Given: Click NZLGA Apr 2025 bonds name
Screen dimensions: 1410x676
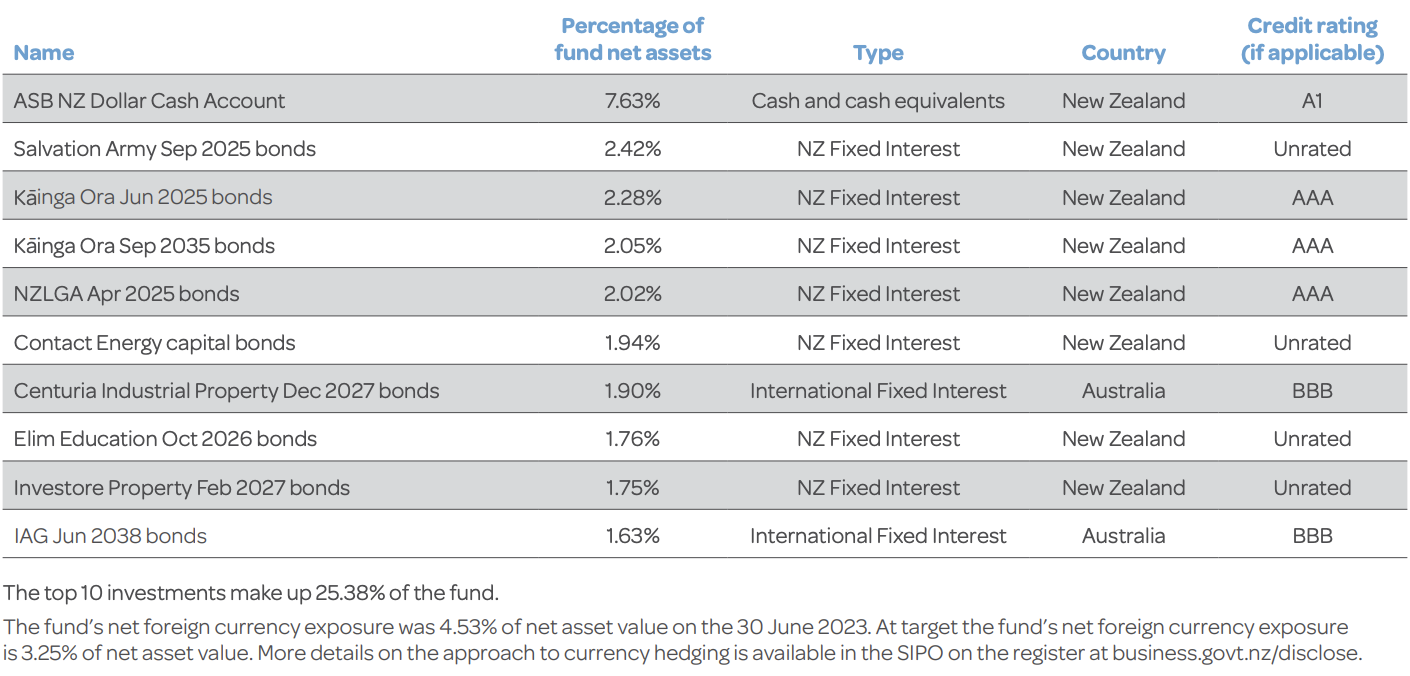Looking at the screenshot, I should coord(126,294).
